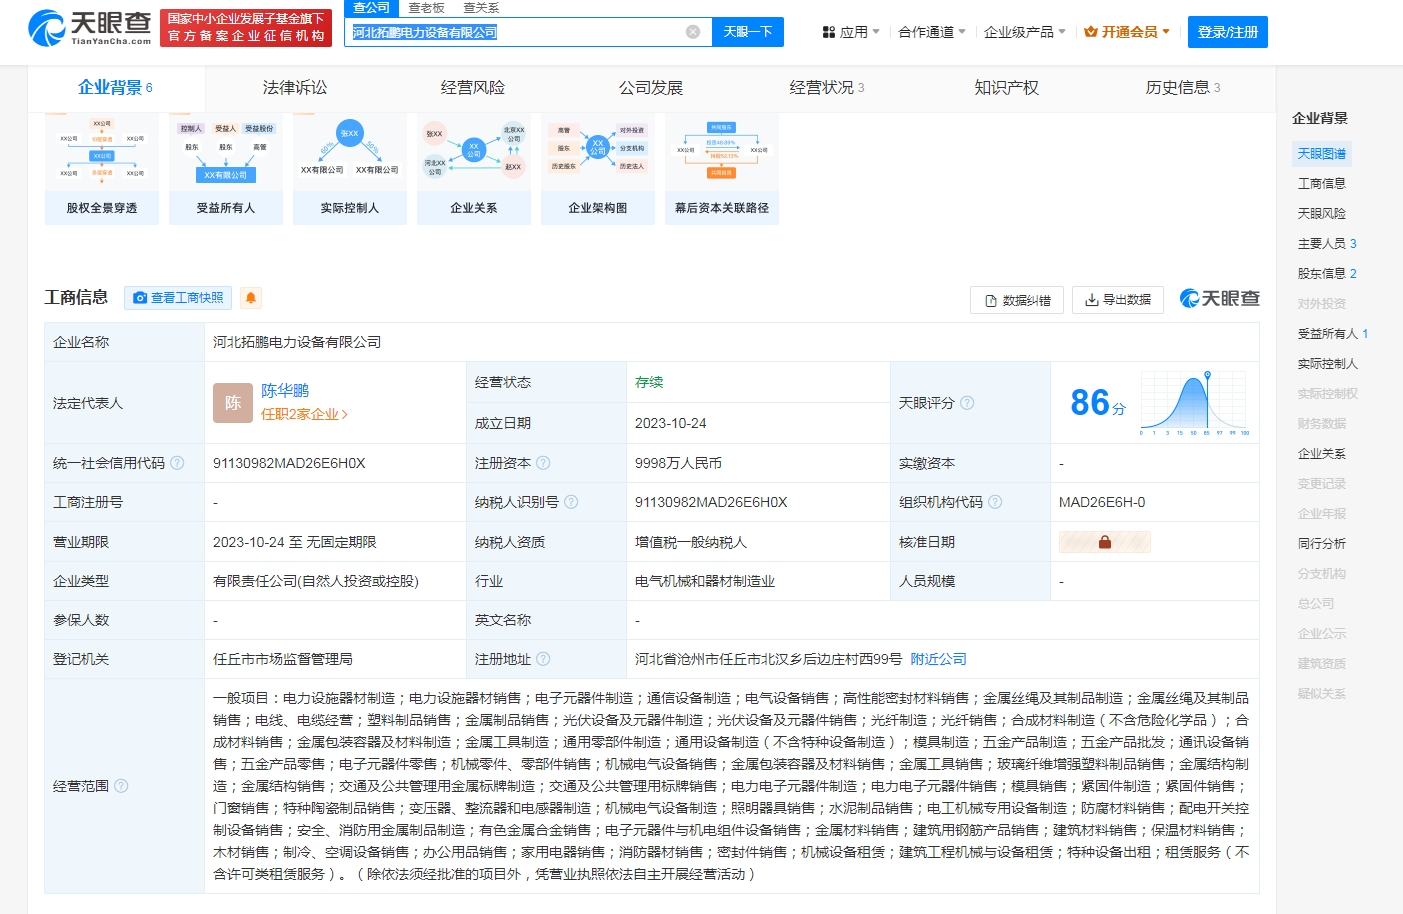Click help icon next to 统一社会信用代码
This screenshot has height=914, width=1403.
coord(177,463)
